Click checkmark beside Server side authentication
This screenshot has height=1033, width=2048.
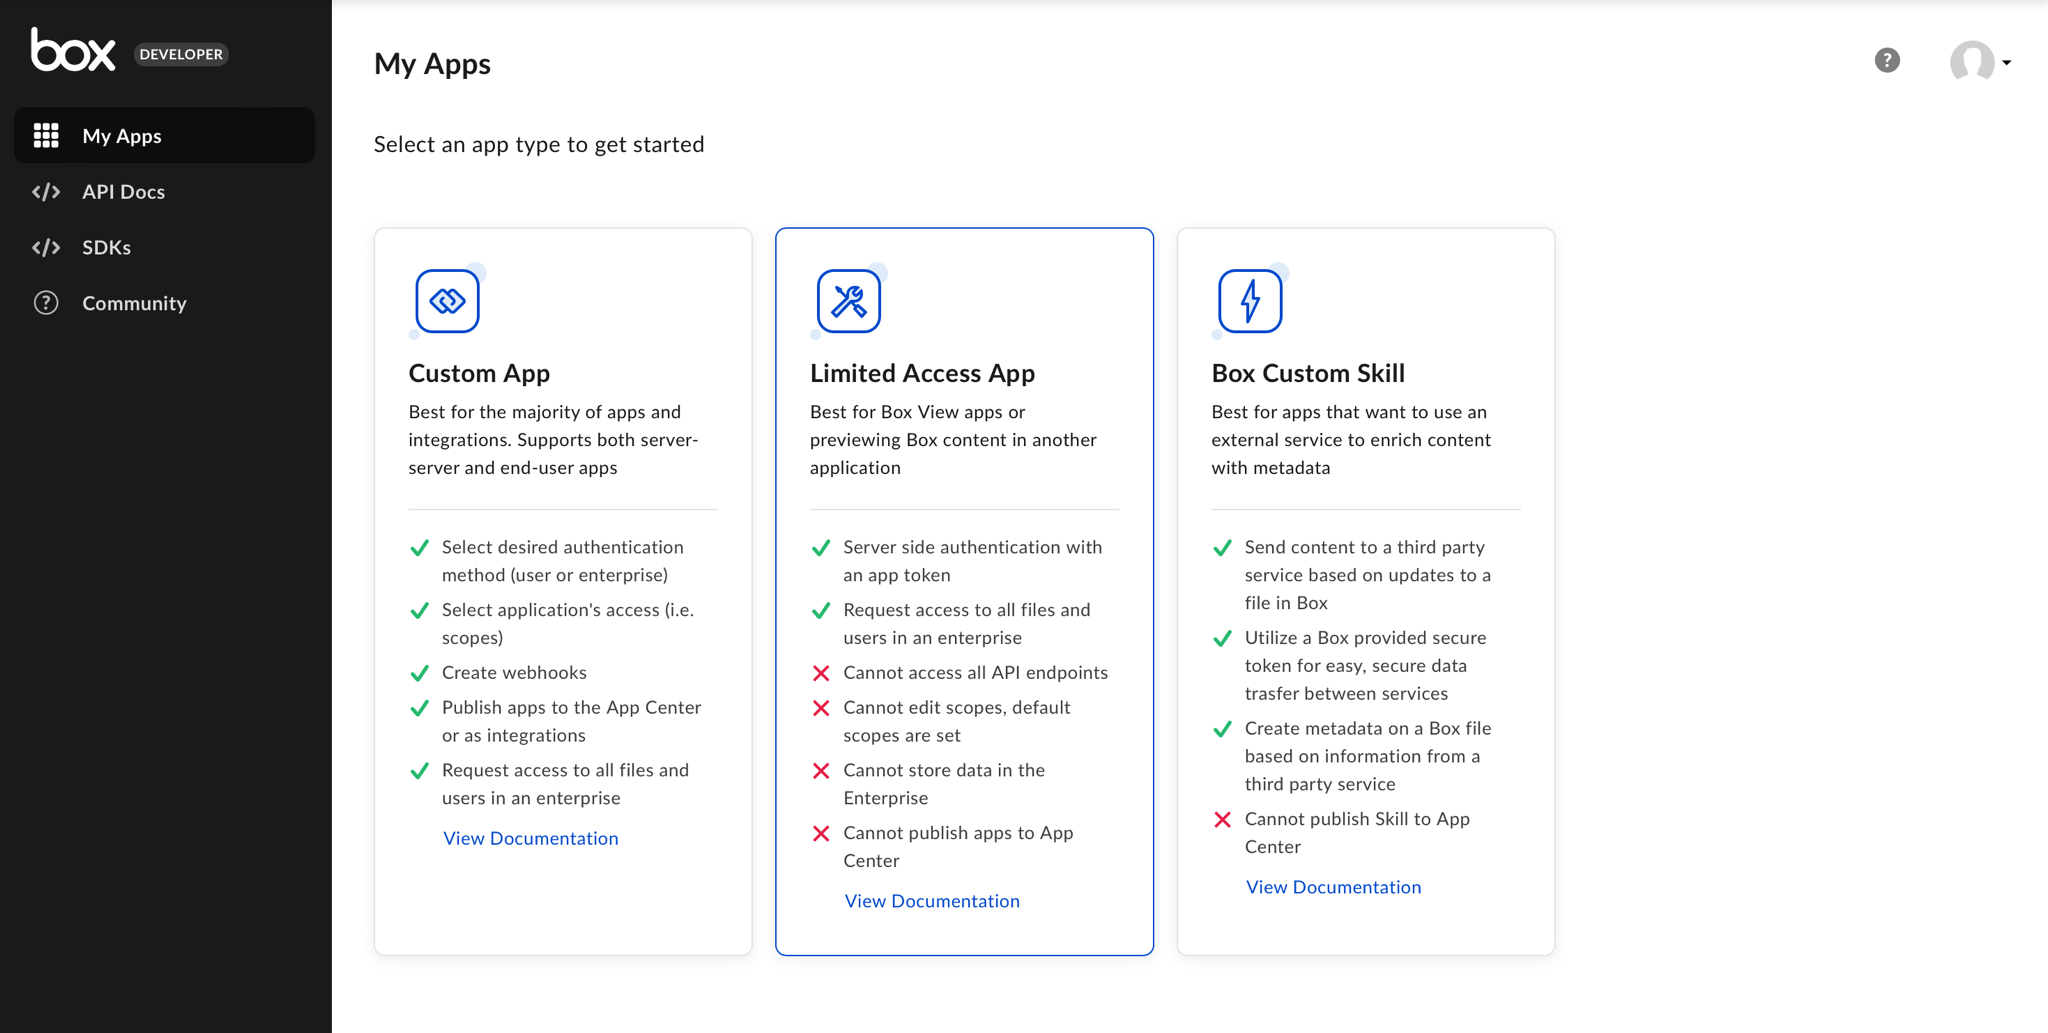tap(821, 548)
